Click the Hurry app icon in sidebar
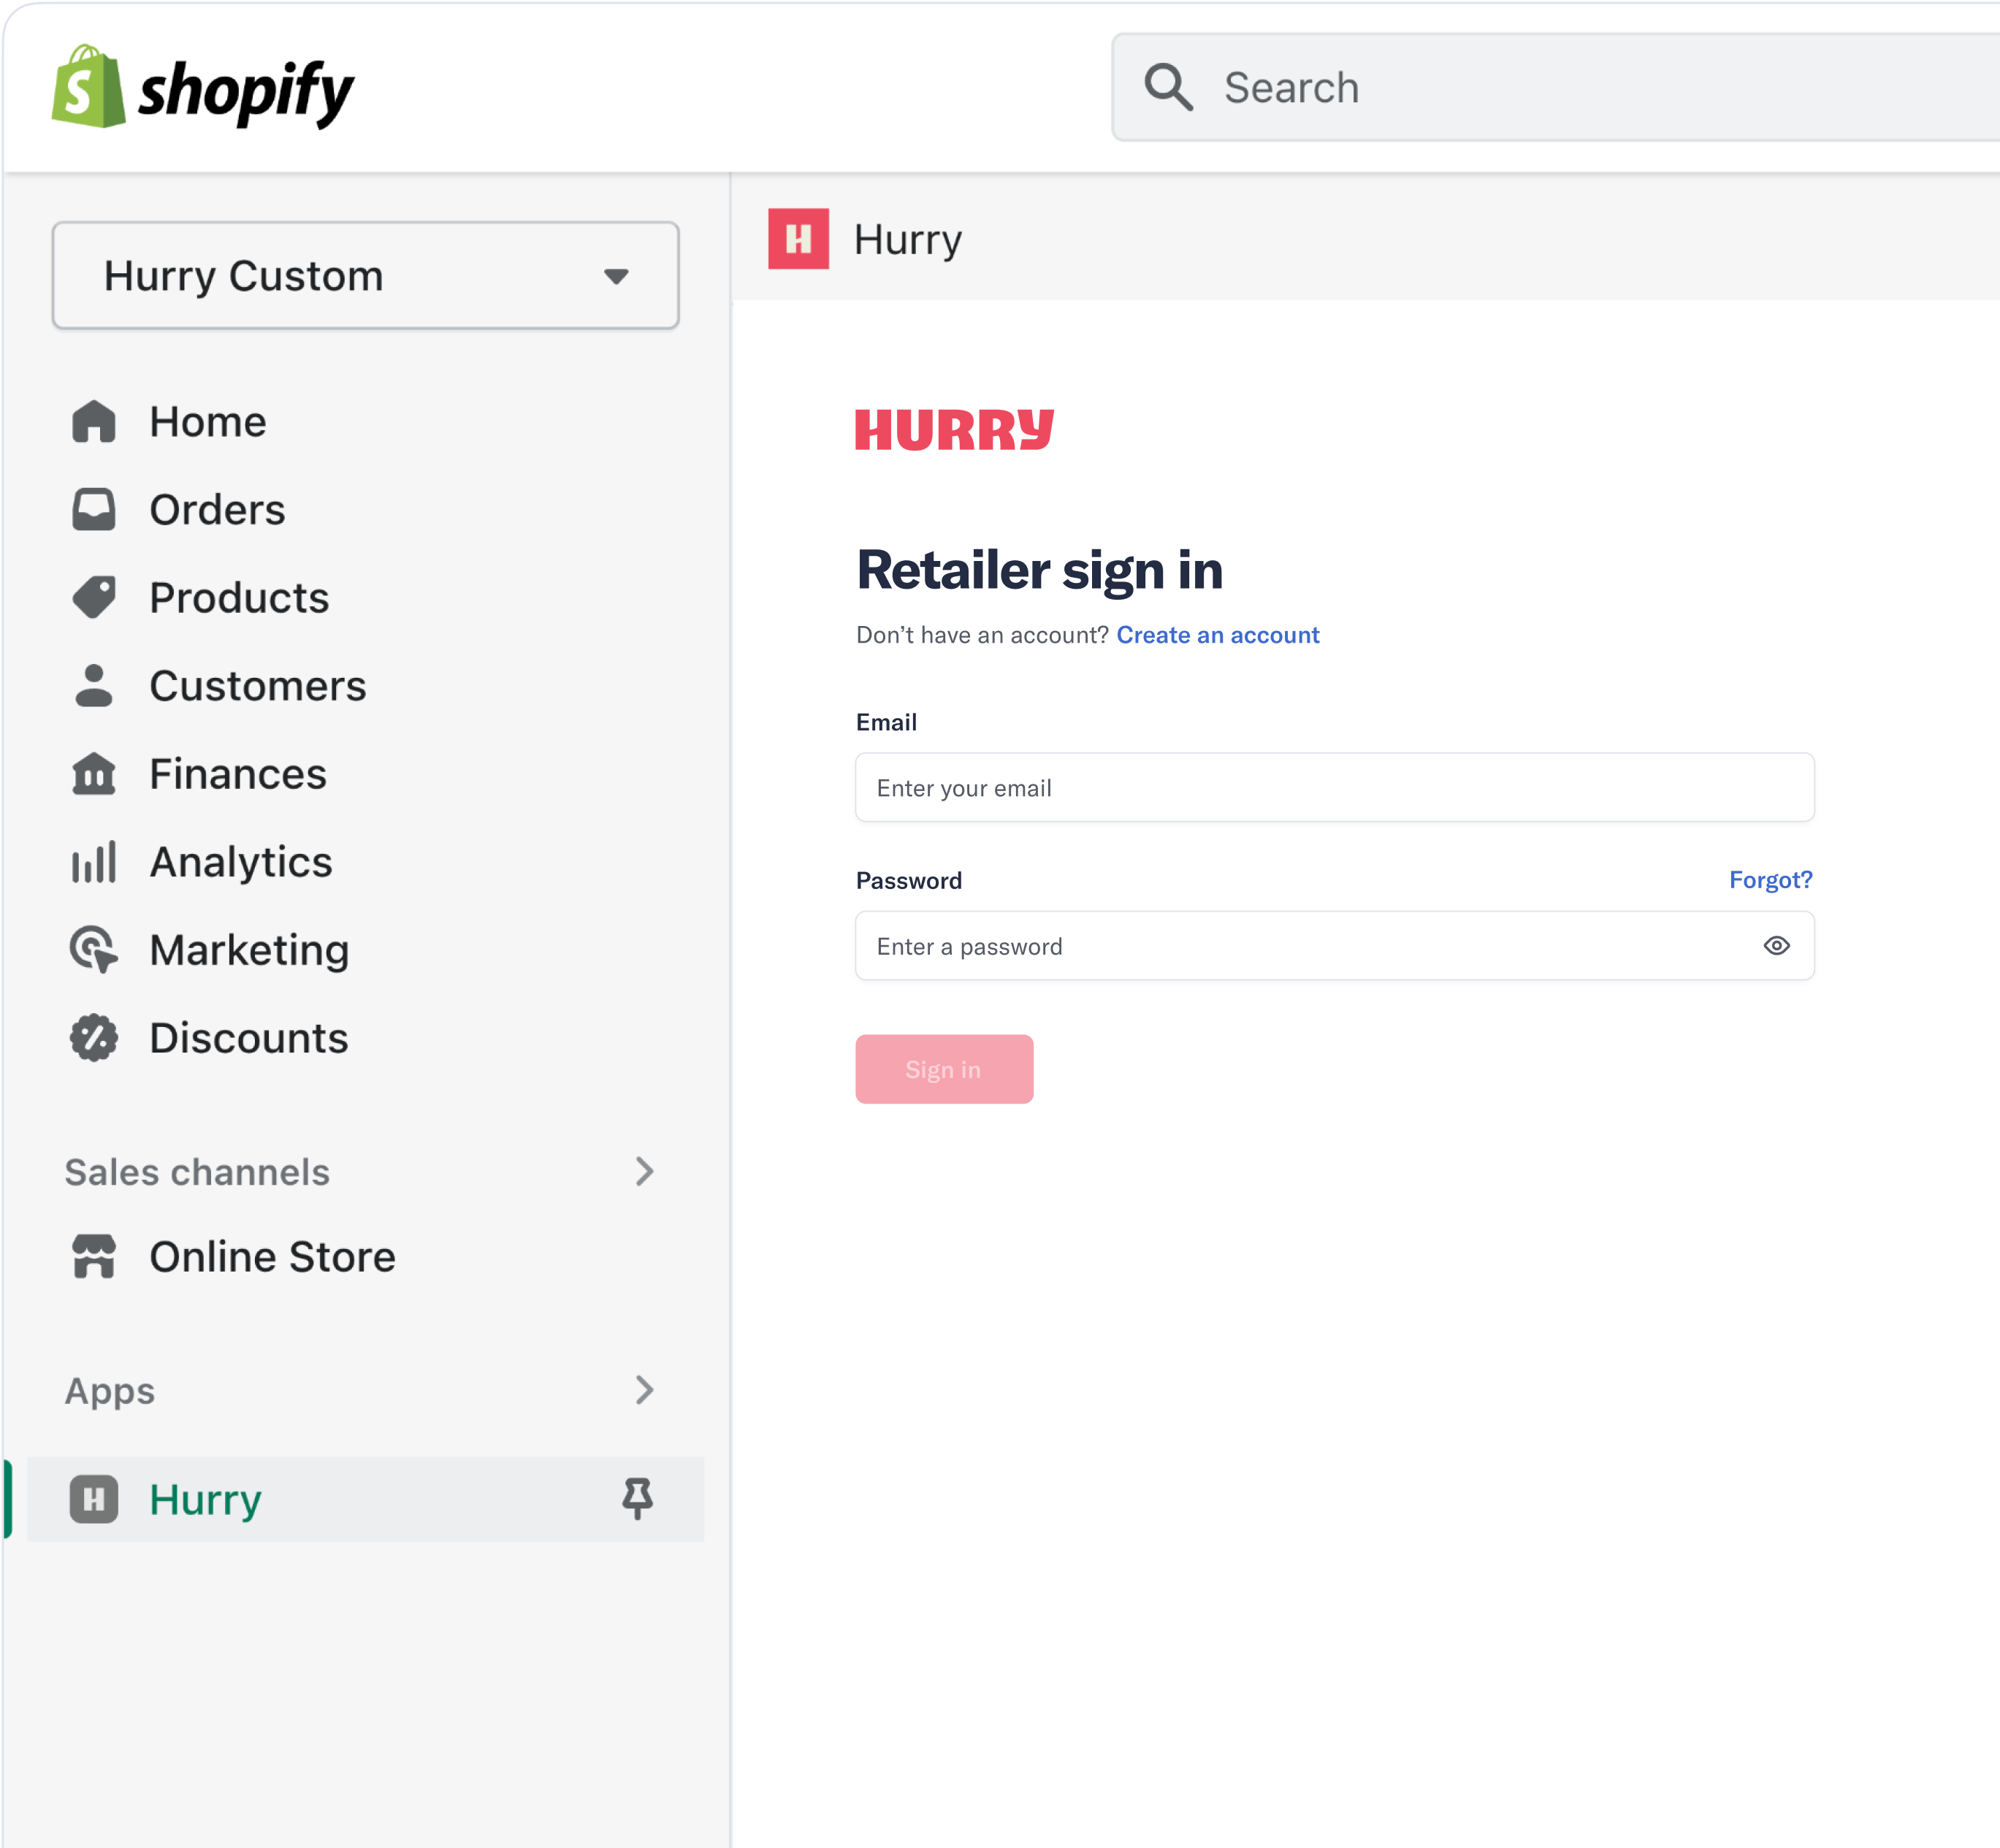The image size is (2000, 1848). (x=94, y=1499)
